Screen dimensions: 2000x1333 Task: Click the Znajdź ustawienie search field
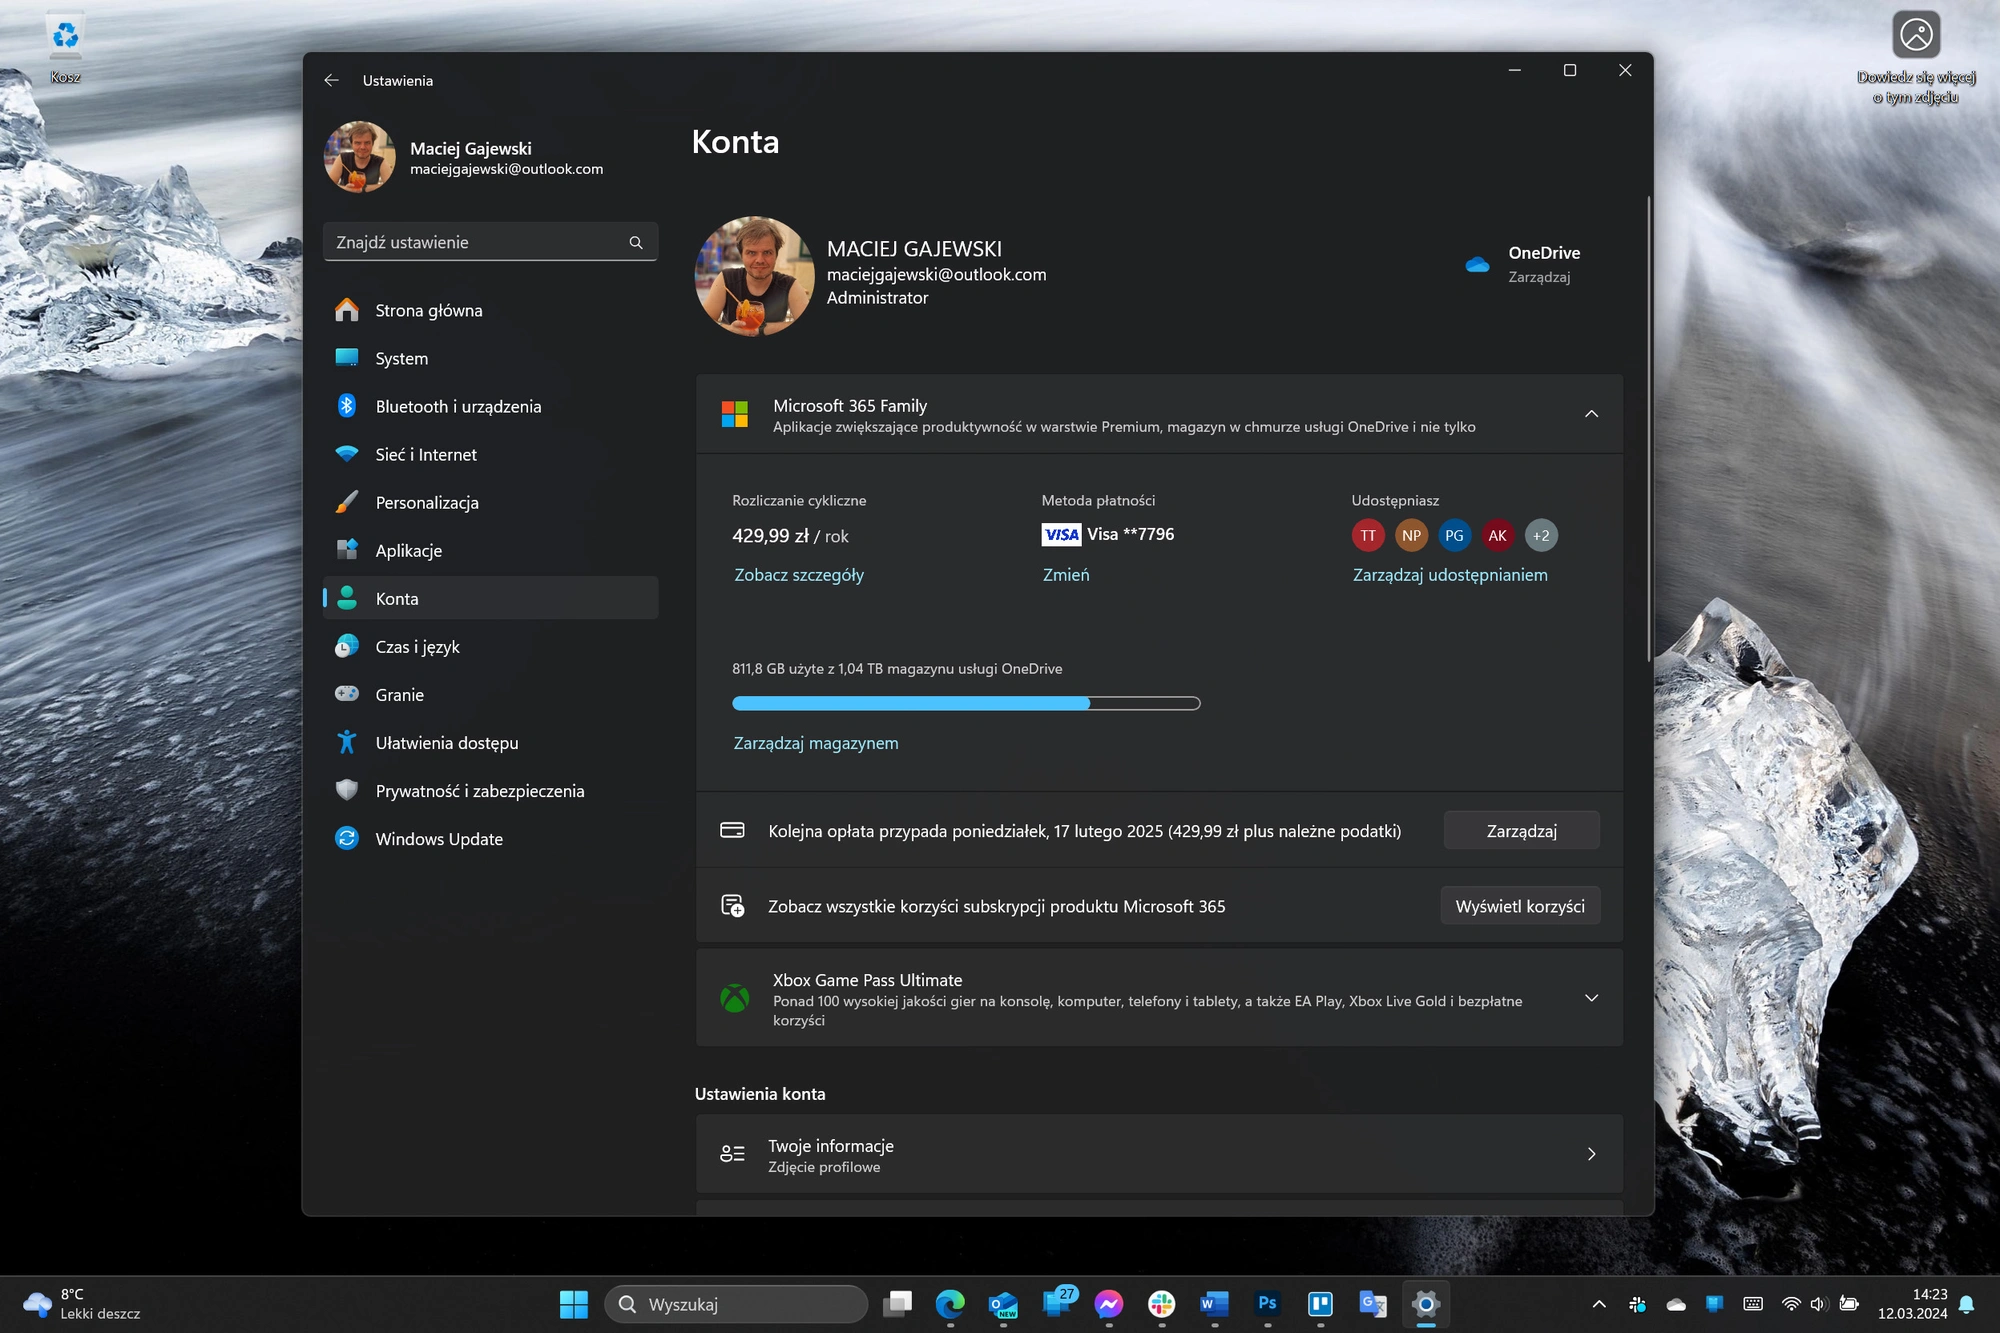click(490, 242)
